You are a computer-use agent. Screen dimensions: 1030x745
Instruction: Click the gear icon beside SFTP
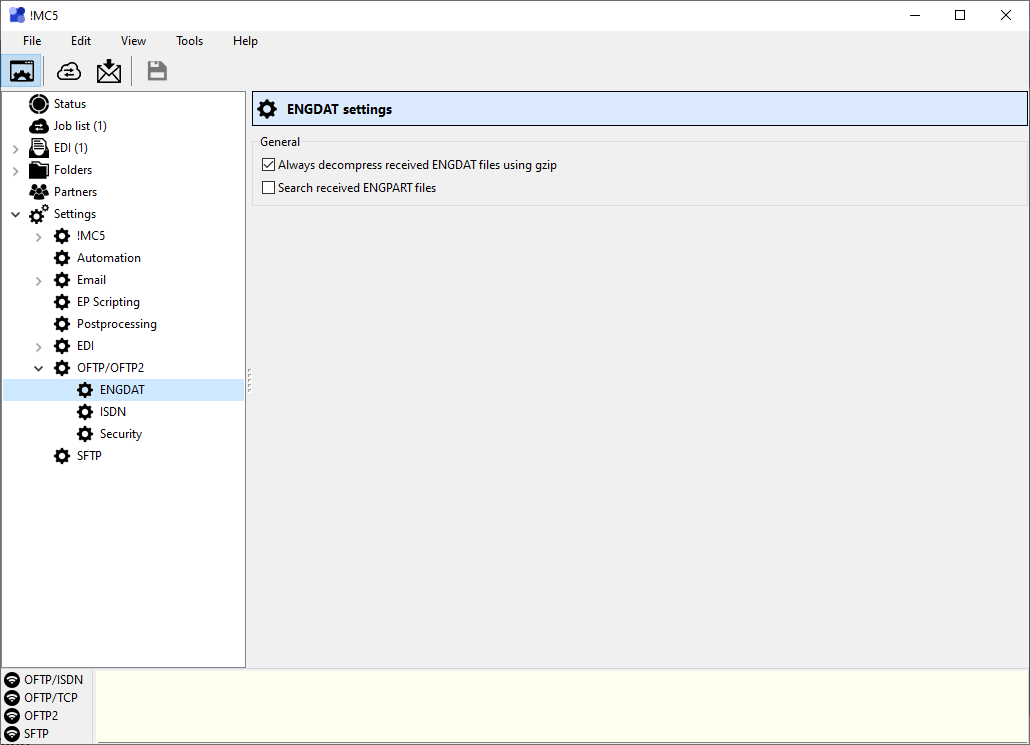[62, 456]
